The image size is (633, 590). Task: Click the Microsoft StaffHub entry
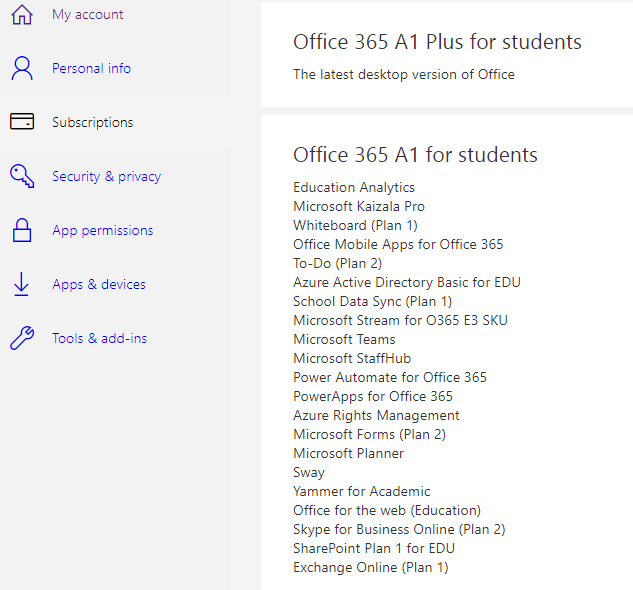[x=352, y=358]
